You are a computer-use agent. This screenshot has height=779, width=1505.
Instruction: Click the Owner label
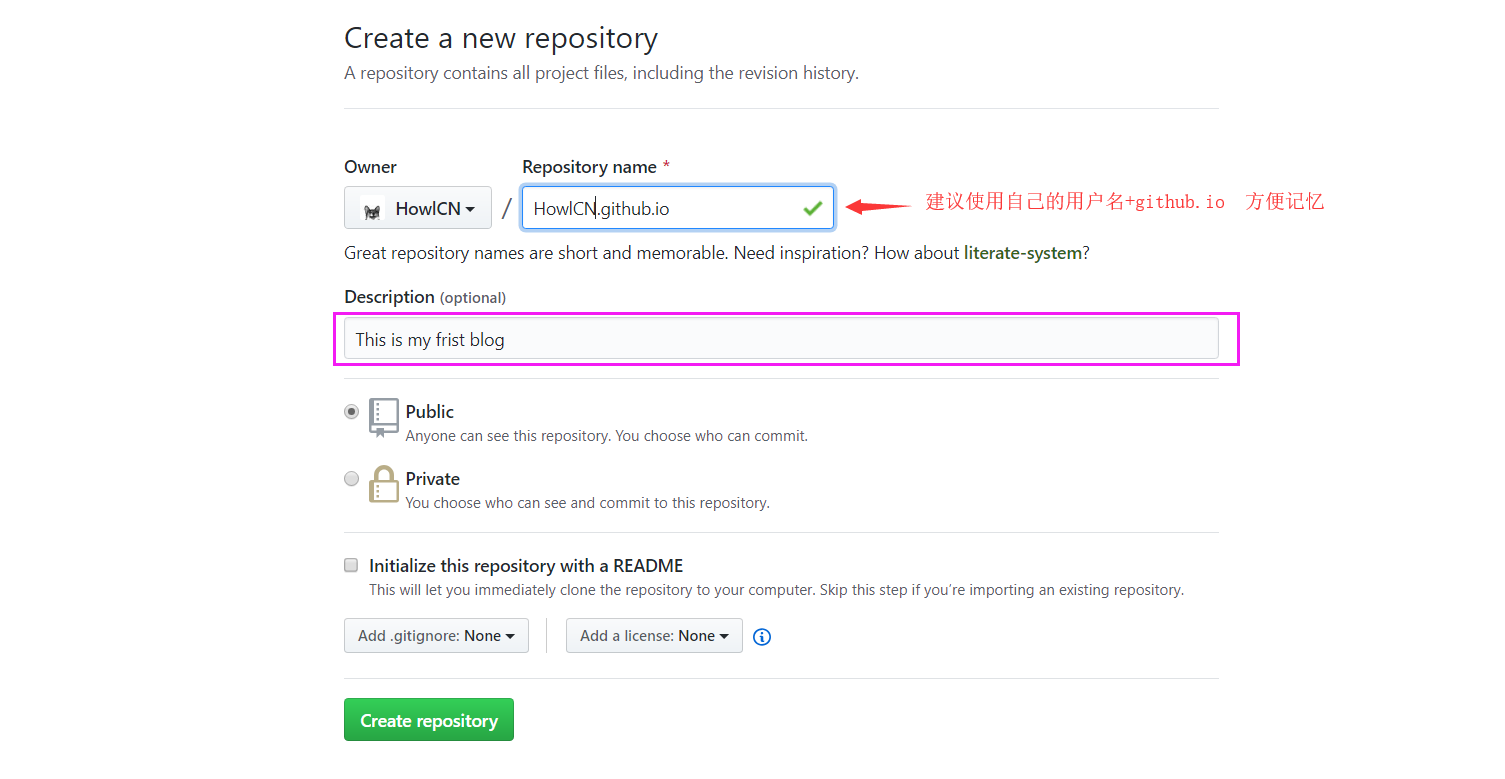(370, 167)
